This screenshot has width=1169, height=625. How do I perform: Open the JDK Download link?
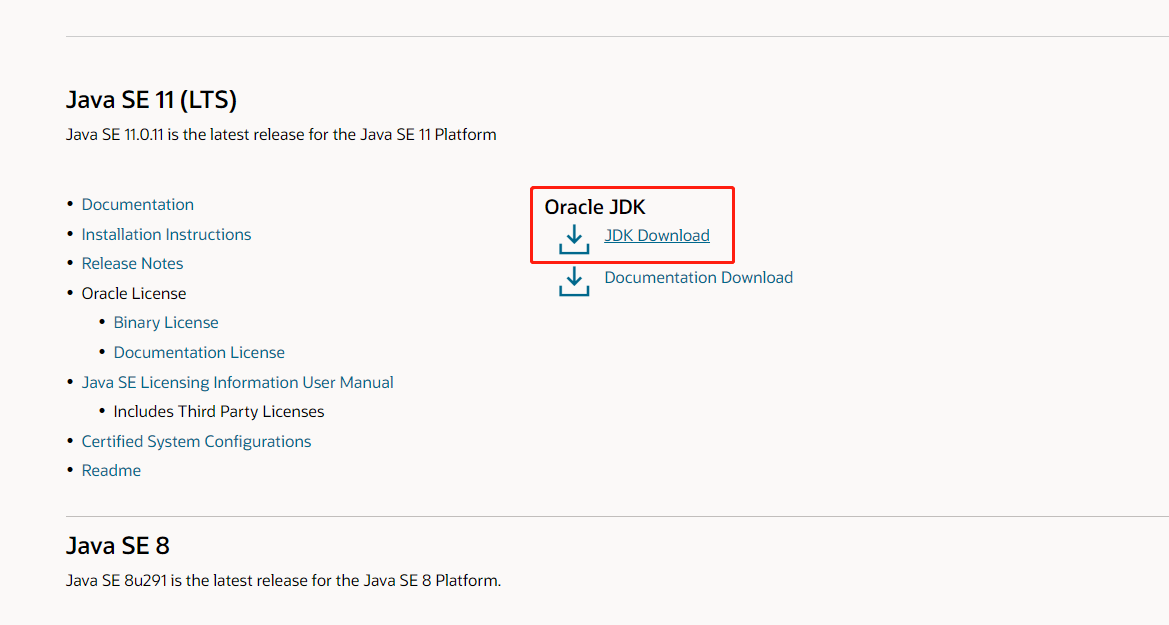(657, 236)
